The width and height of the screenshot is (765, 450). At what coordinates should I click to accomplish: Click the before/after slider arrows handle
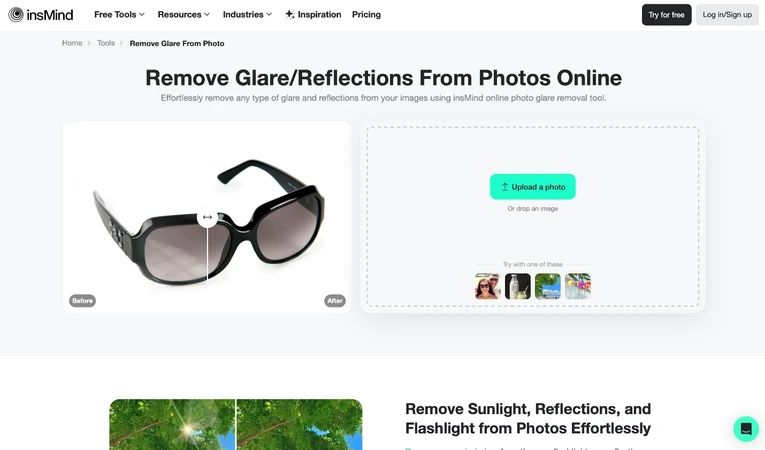(207, 217)
